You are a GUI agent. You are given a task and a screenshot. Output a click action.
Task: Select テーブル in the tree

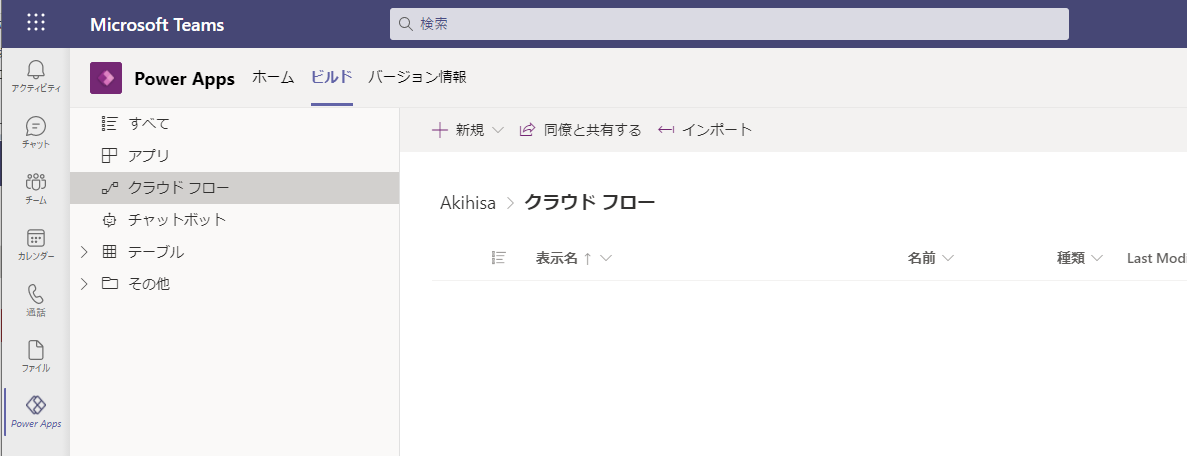pyautogui.click(x=235, y=252)
